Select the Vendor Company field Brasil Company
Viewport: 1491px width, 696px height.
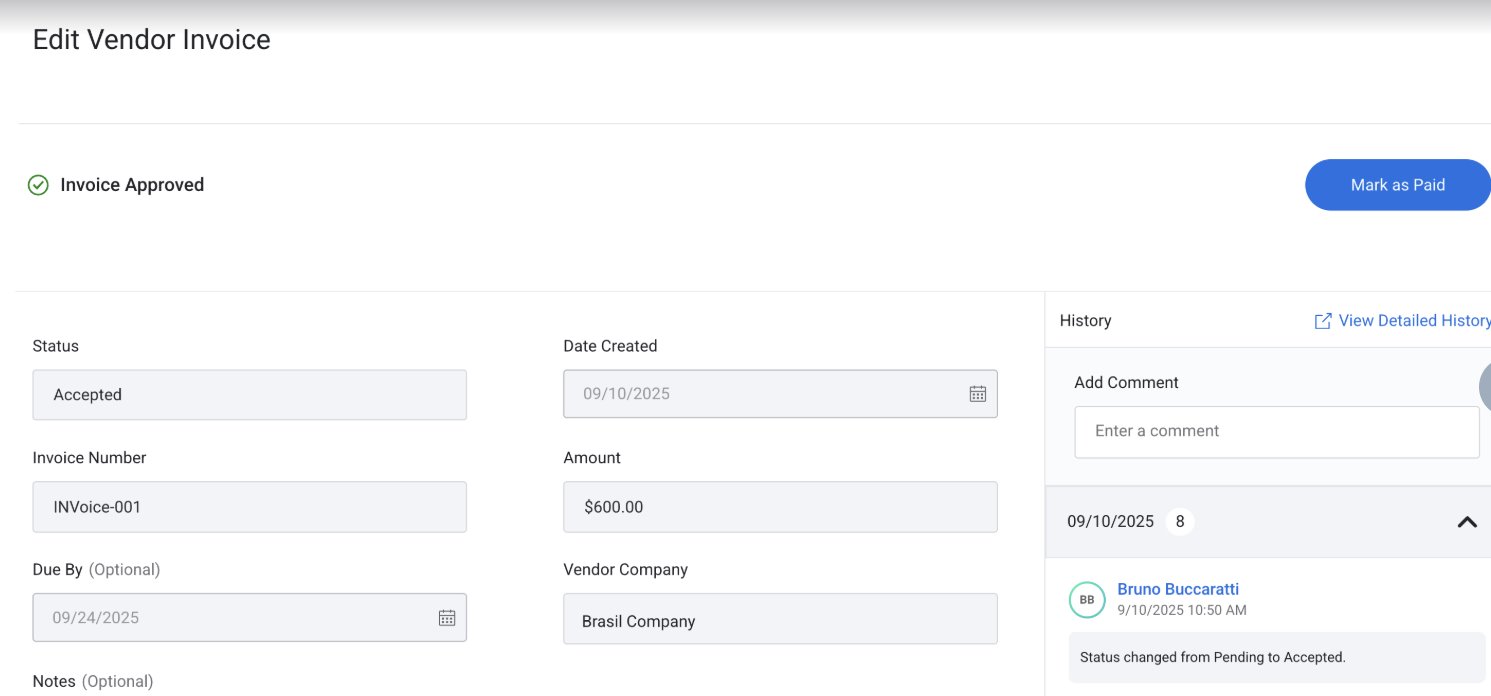[x=780, y=619]
